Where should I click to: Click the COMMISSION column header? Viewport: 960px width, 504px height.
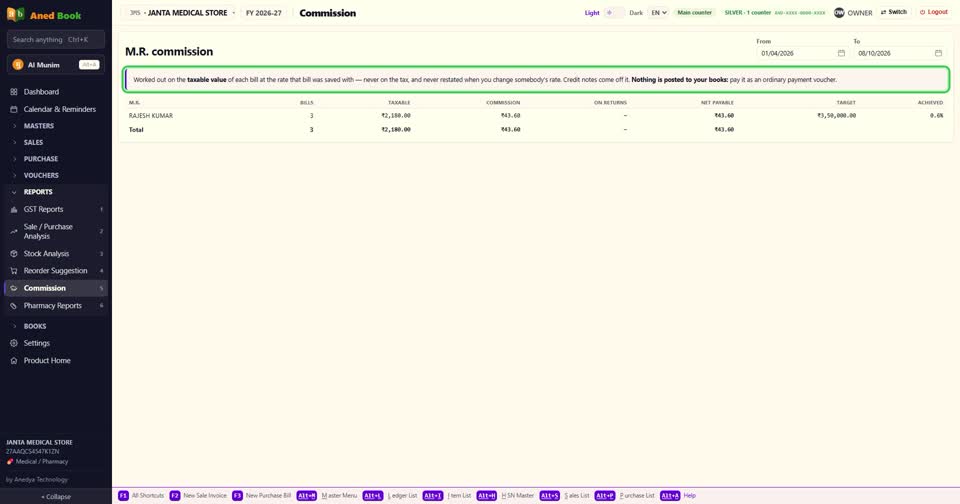pos(503,102)
